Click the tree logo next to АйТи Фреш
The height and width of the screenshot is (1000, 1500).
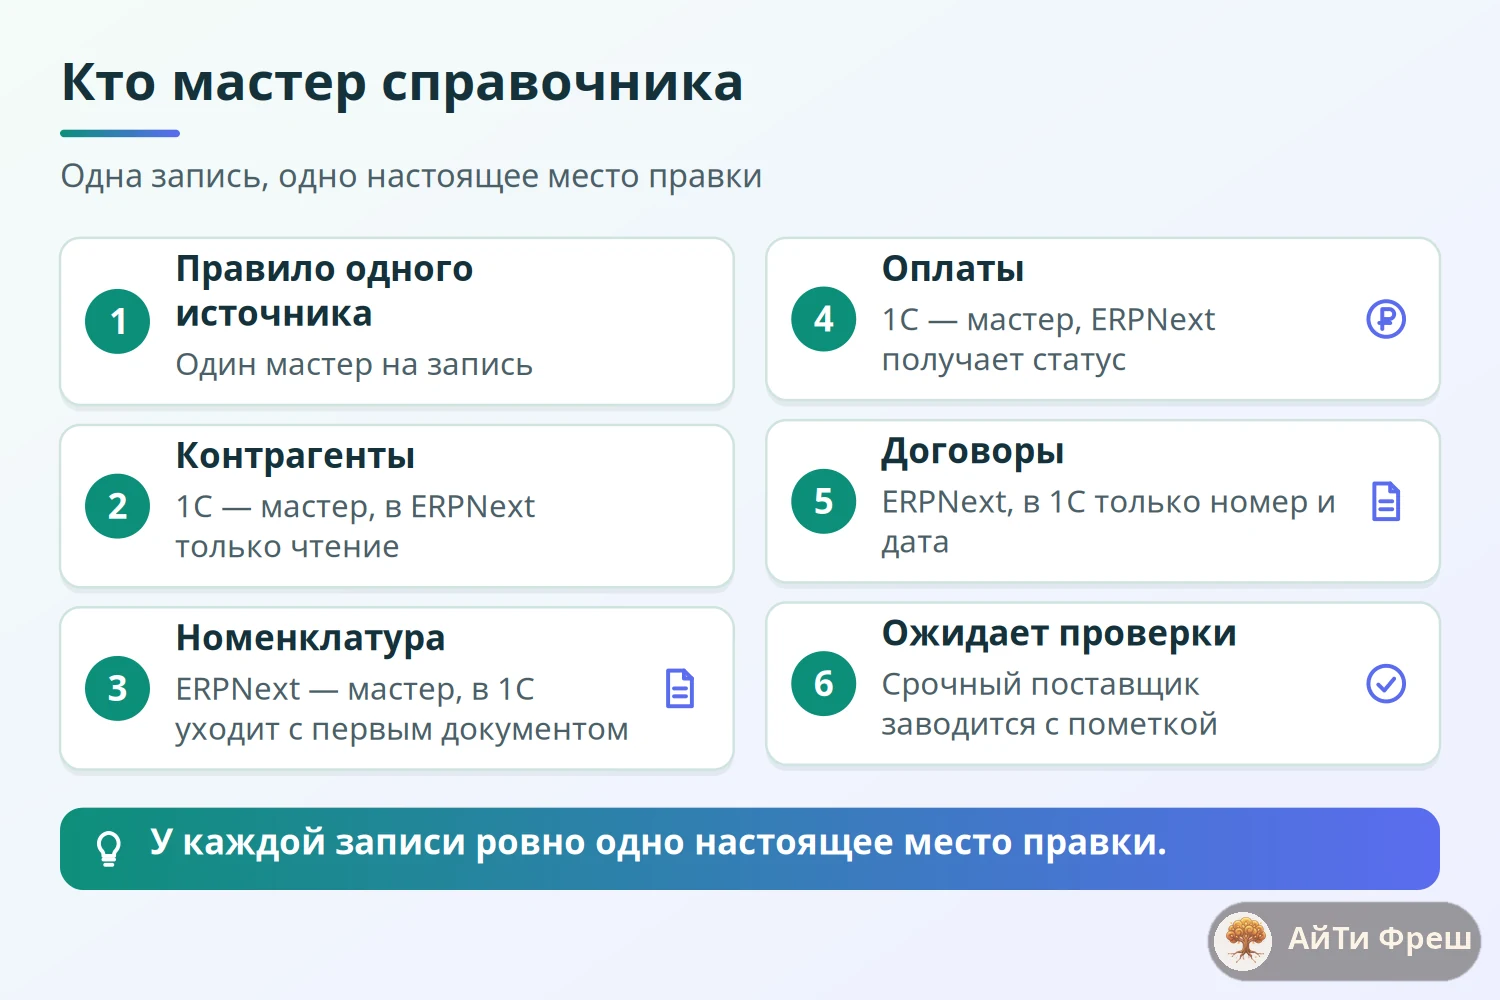click(x=1244, y=941)
